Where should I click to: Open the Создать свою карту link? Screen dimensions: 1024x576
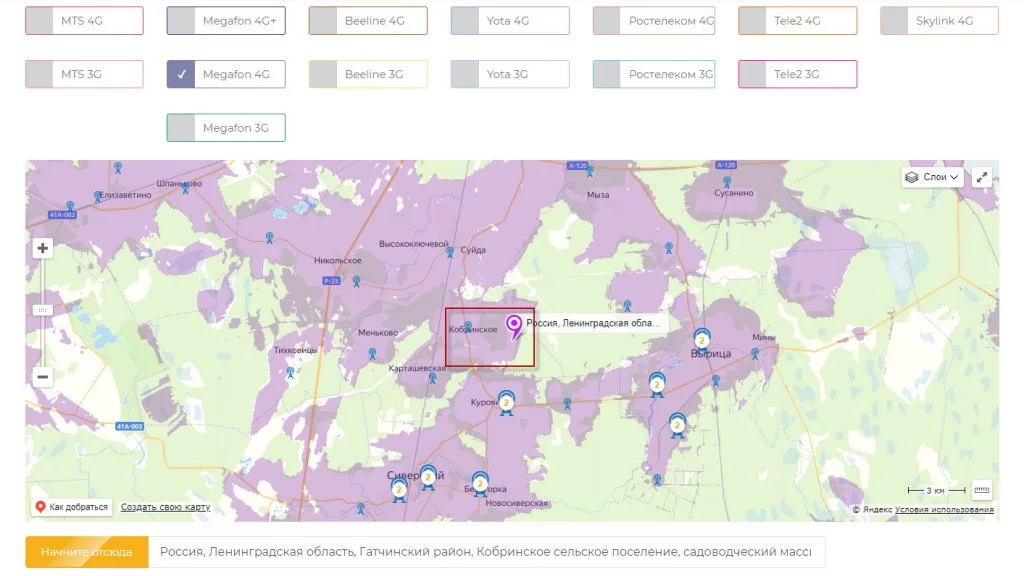165,507
